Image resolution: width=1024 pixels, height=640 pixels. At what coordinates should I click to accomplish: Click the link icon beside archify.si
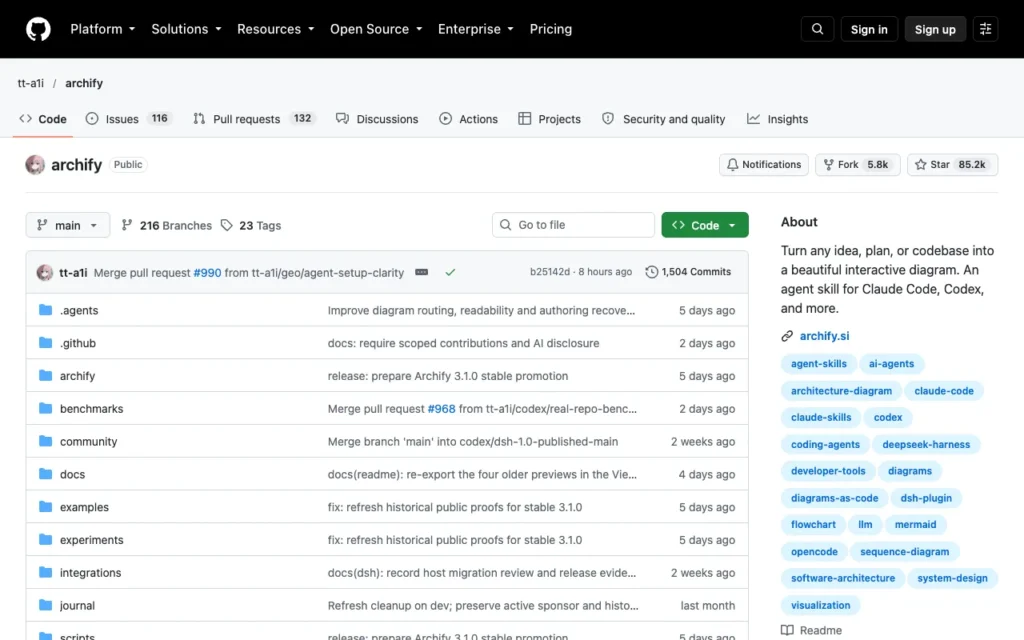787,336
